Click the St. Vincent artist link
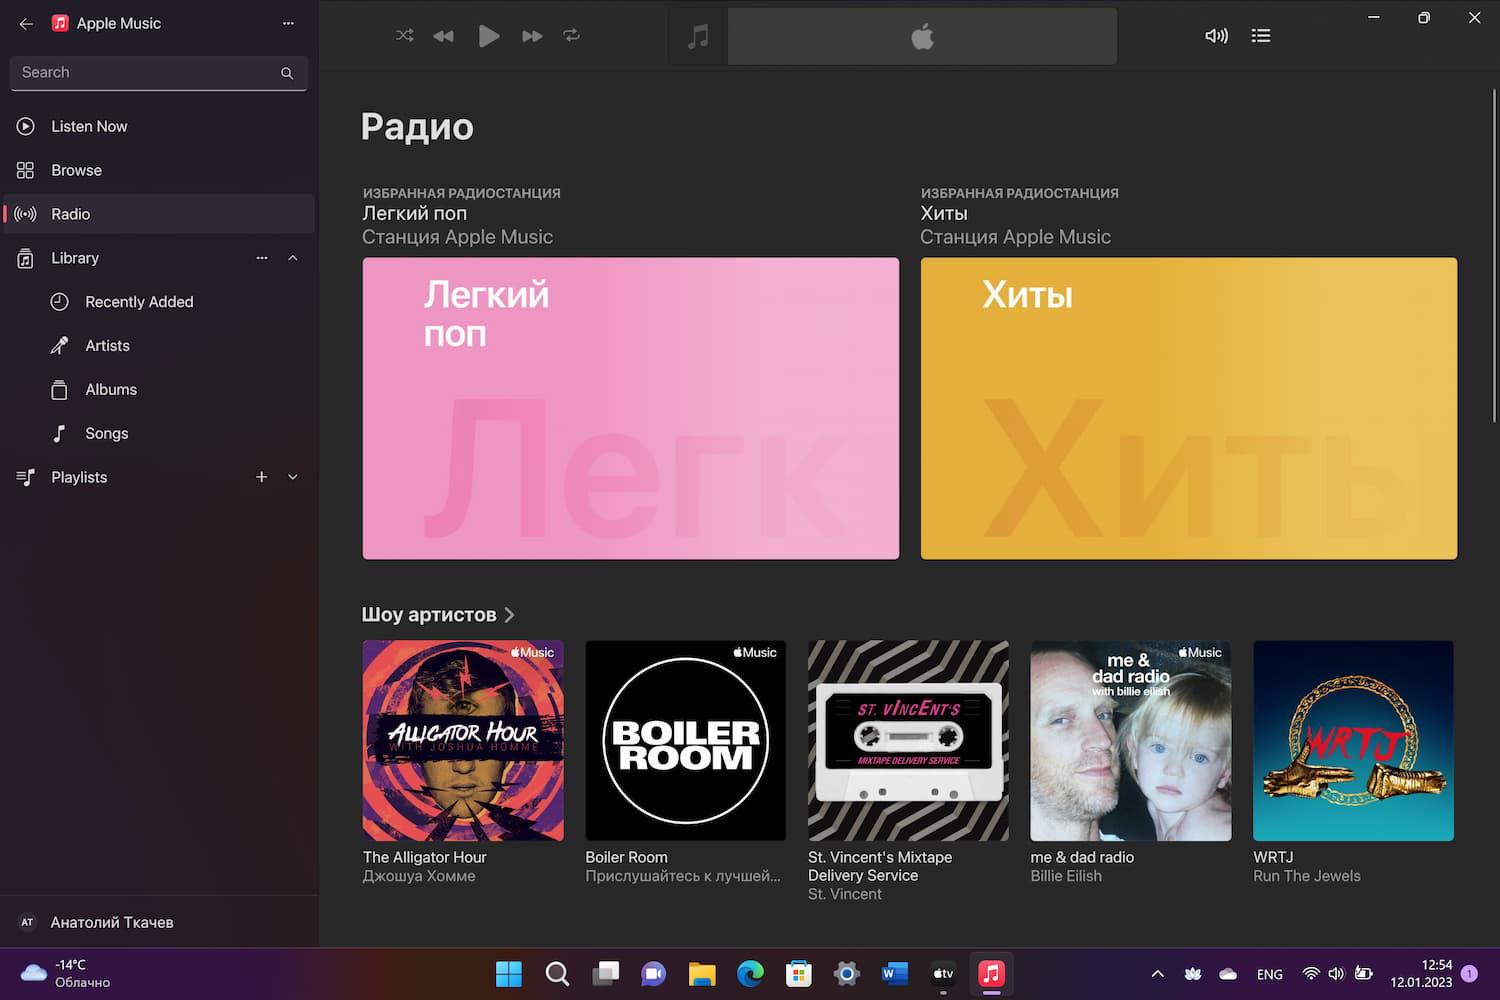Viewport: 1500px width, 1000px height. coord(845,894)
